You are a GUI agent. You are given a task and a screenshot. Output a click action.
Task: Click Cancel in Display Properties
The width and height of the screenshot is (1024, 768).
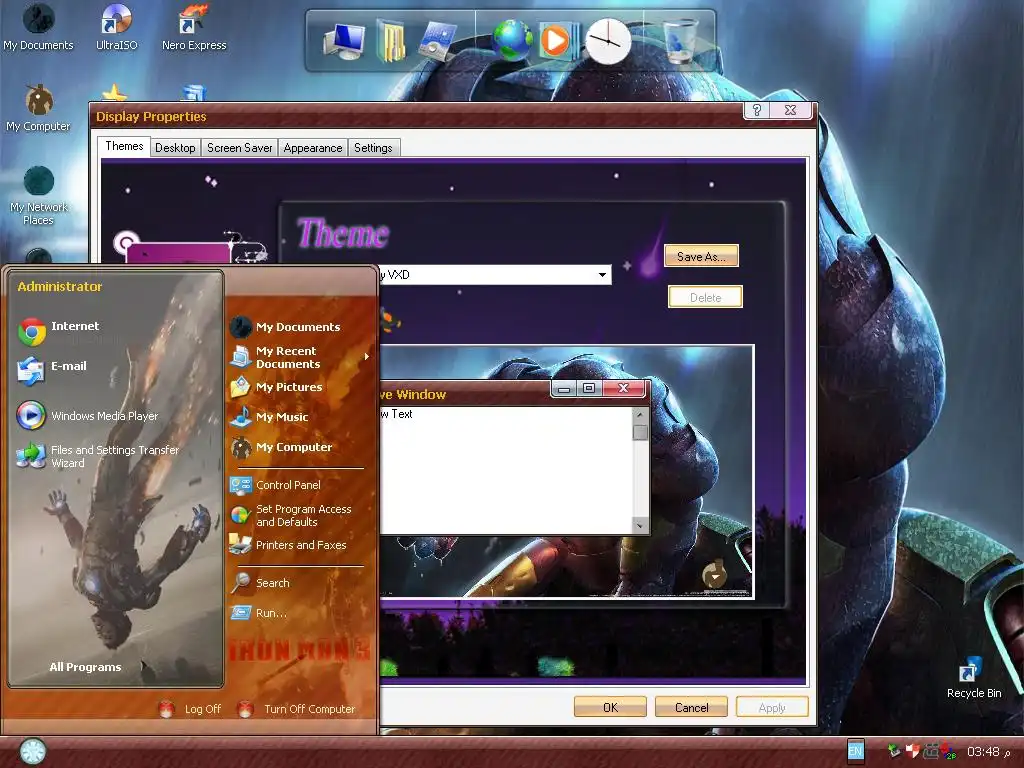point(691,707)
